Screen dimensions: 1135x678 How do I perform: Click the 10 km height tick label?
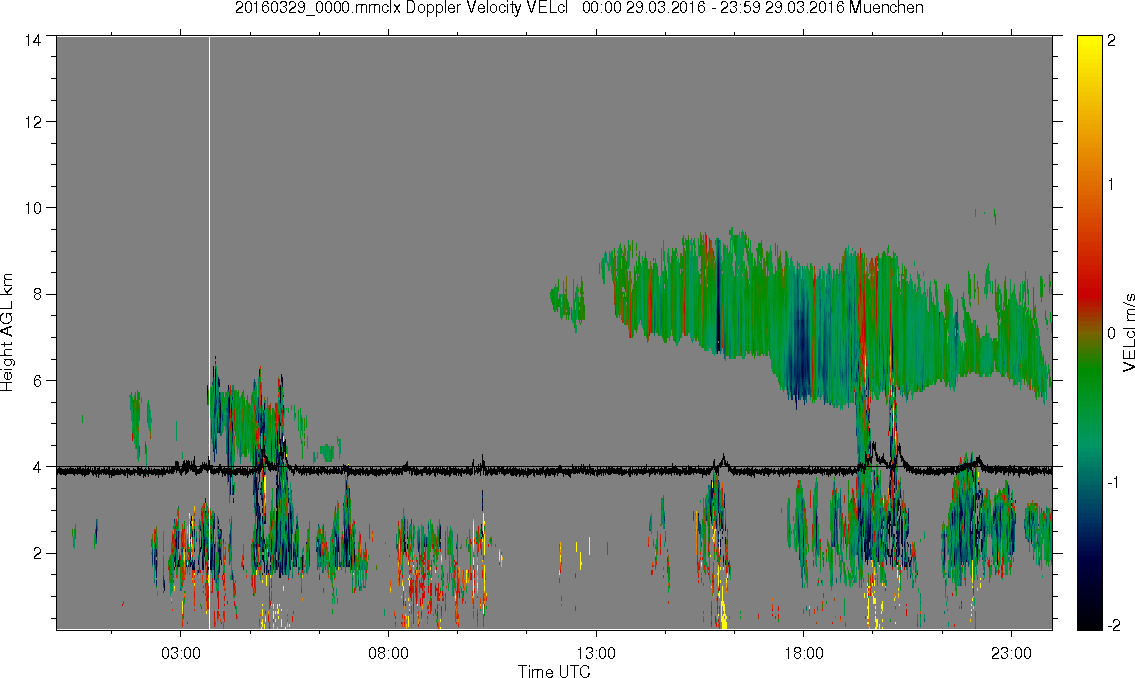coord(33,208)
